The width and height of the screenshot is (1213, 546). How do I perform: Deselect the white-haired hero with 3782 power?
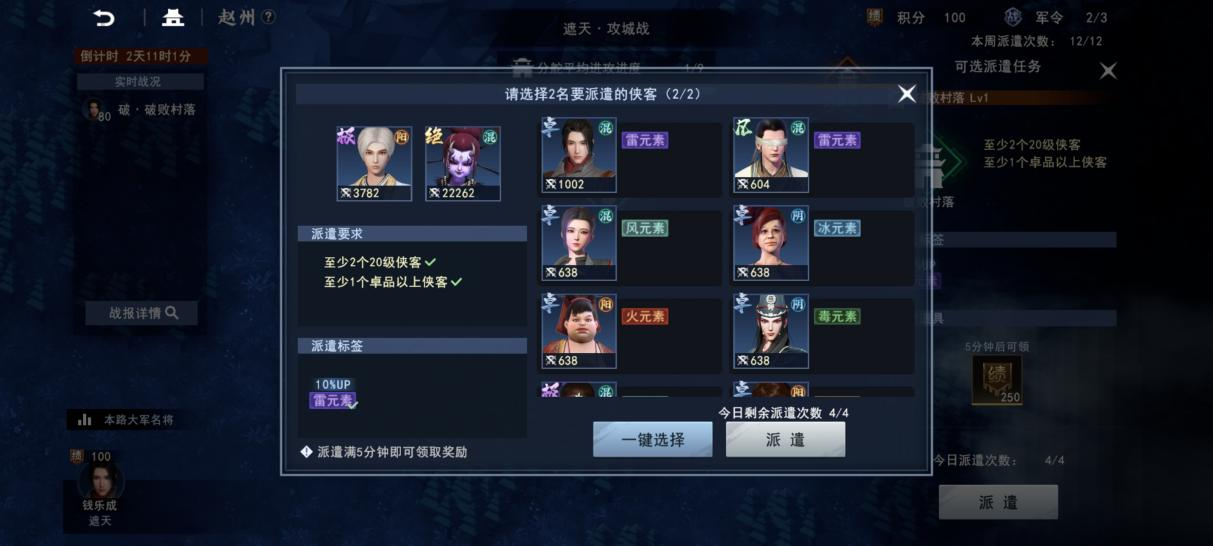pyautogui.click(x=374, y=164)
